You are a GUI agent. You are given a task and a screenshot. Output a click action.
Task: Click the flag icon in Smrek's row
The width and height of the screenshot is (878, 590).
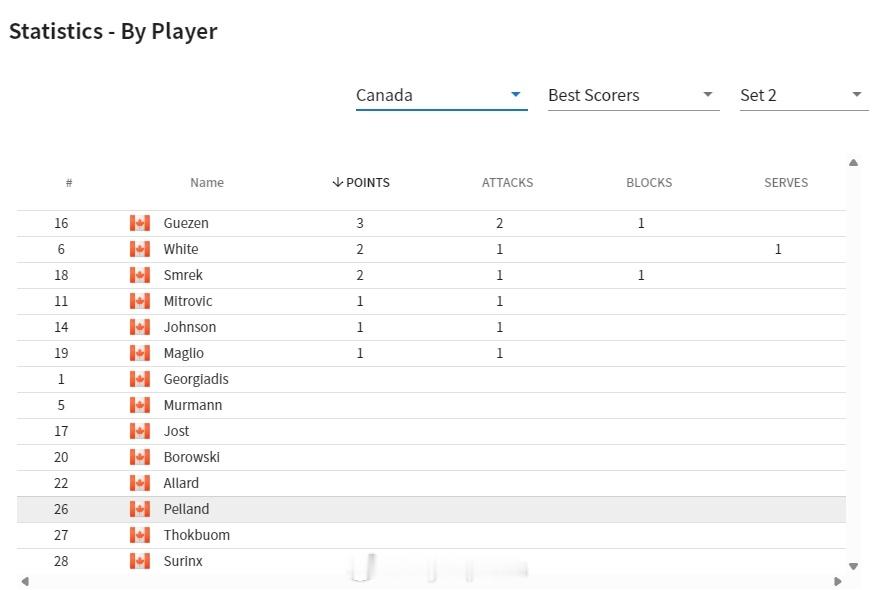(x=140, y=275)
